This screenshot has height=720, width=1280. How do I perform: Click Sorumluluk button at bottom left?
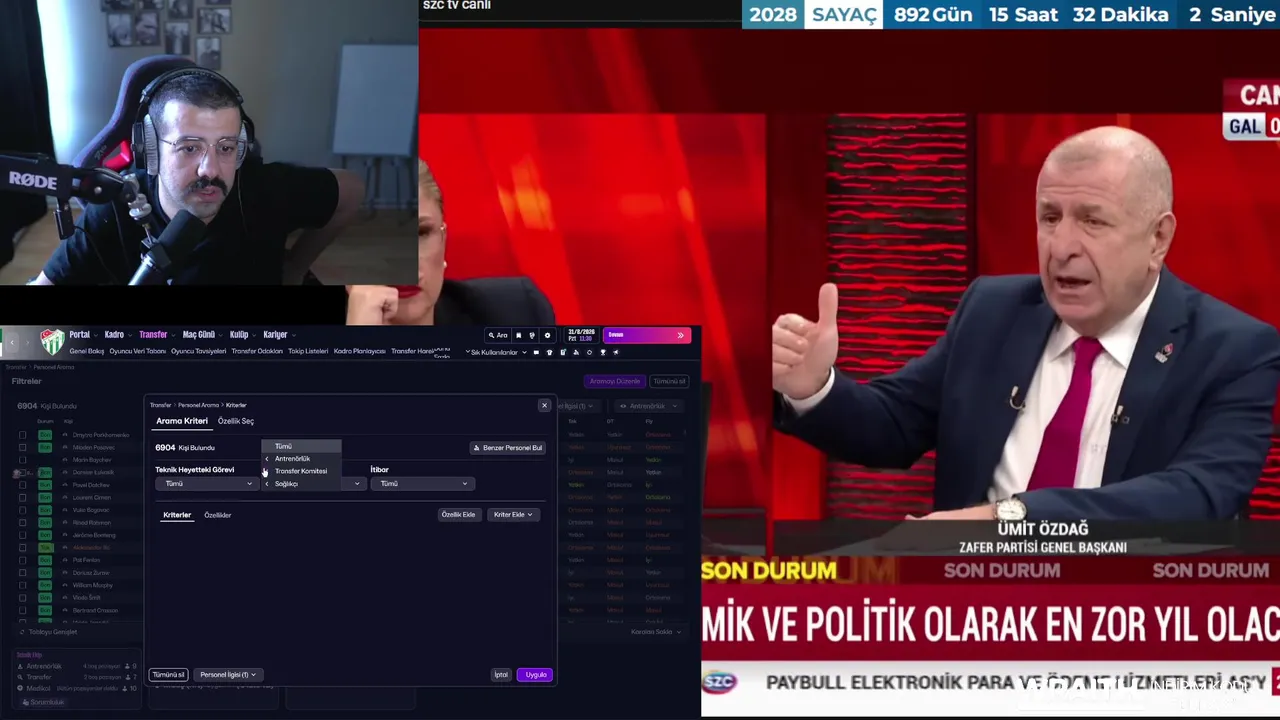44,702
